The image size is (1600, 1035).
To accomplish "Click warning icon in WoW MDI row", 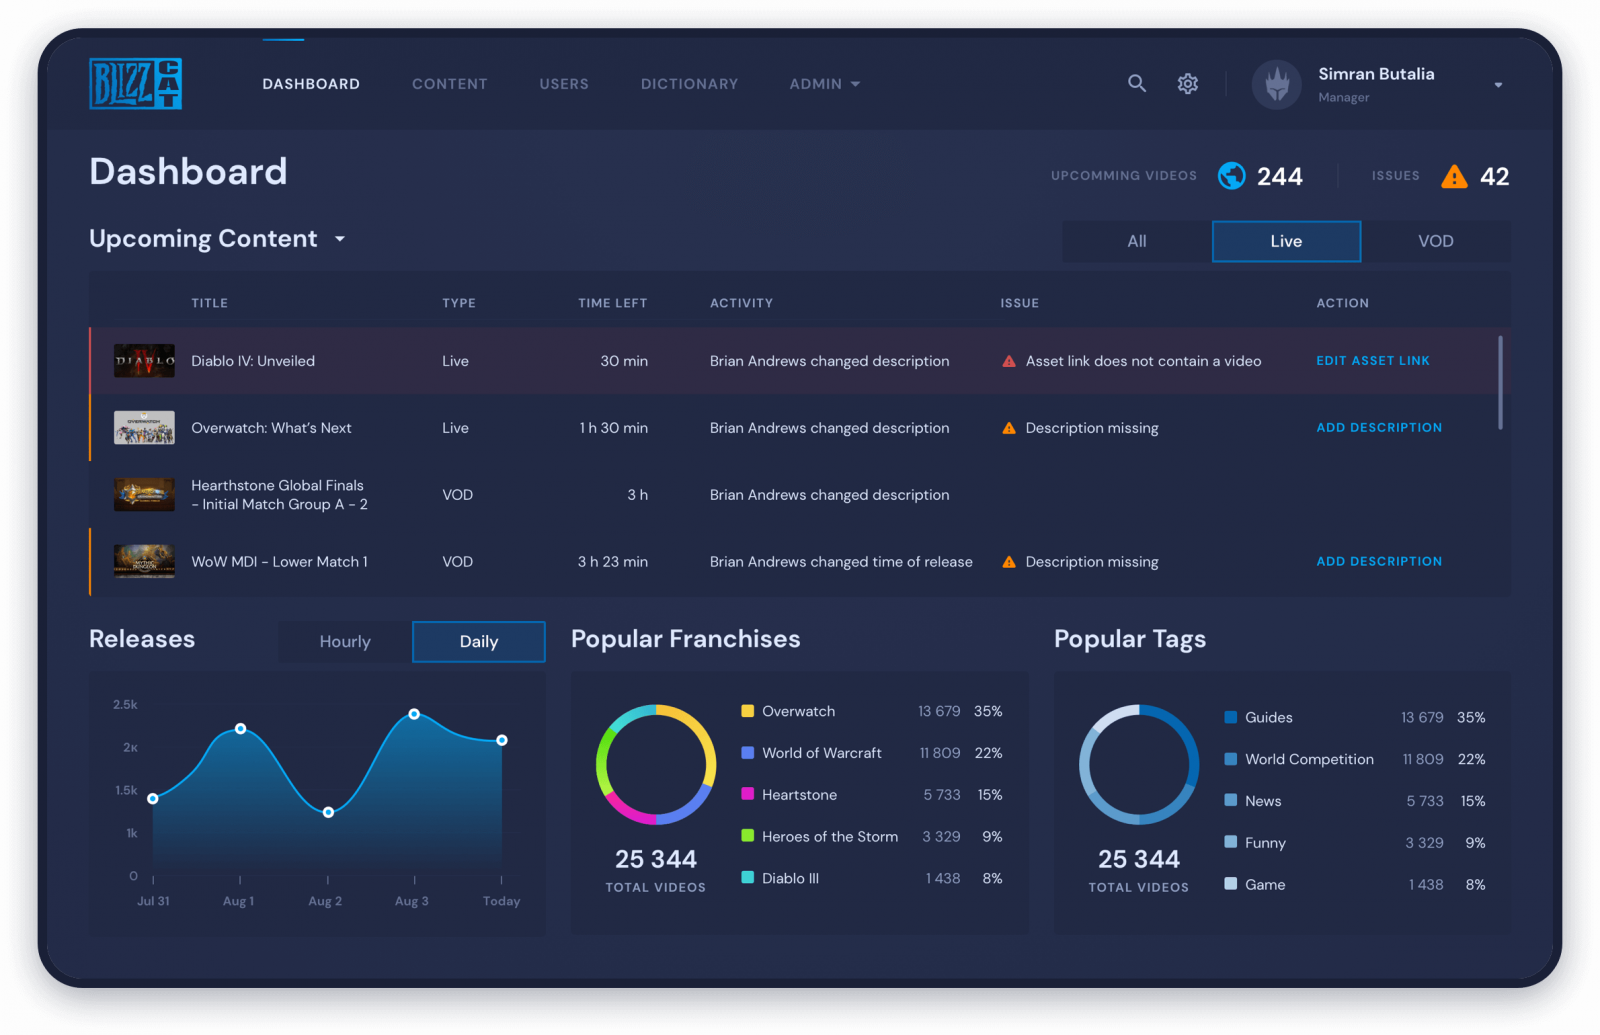I will pyautogui.click(x=1009, y=562).
